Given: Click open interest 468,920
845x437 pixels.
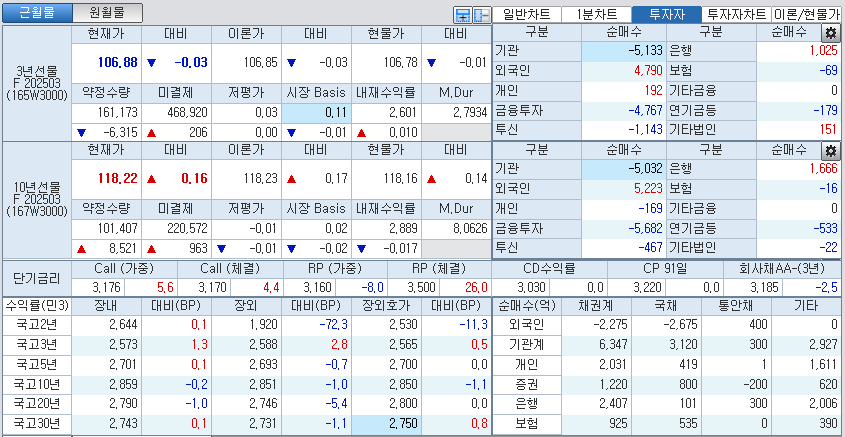Looking at the screenshot, I should pos(188,113).
